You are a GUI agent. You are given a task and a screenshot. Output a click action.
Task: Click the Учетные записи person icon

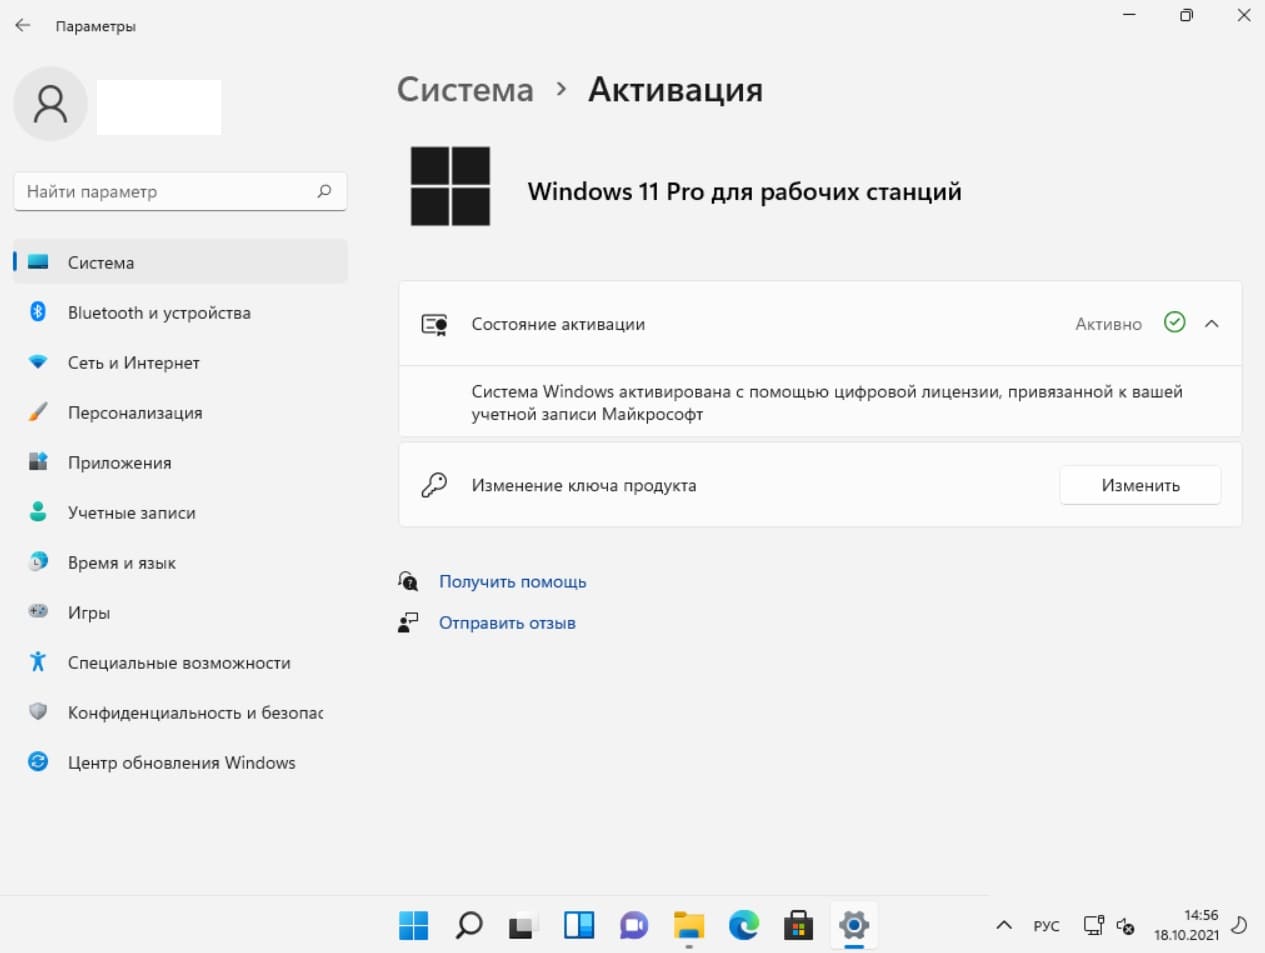click(x=38, y=511)
